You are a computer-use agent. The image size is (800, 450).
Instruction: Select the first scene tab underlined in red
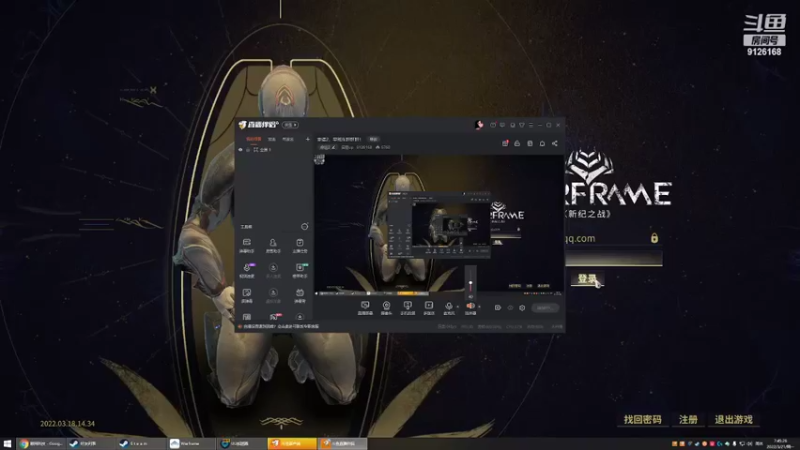[x=254, y=139]
